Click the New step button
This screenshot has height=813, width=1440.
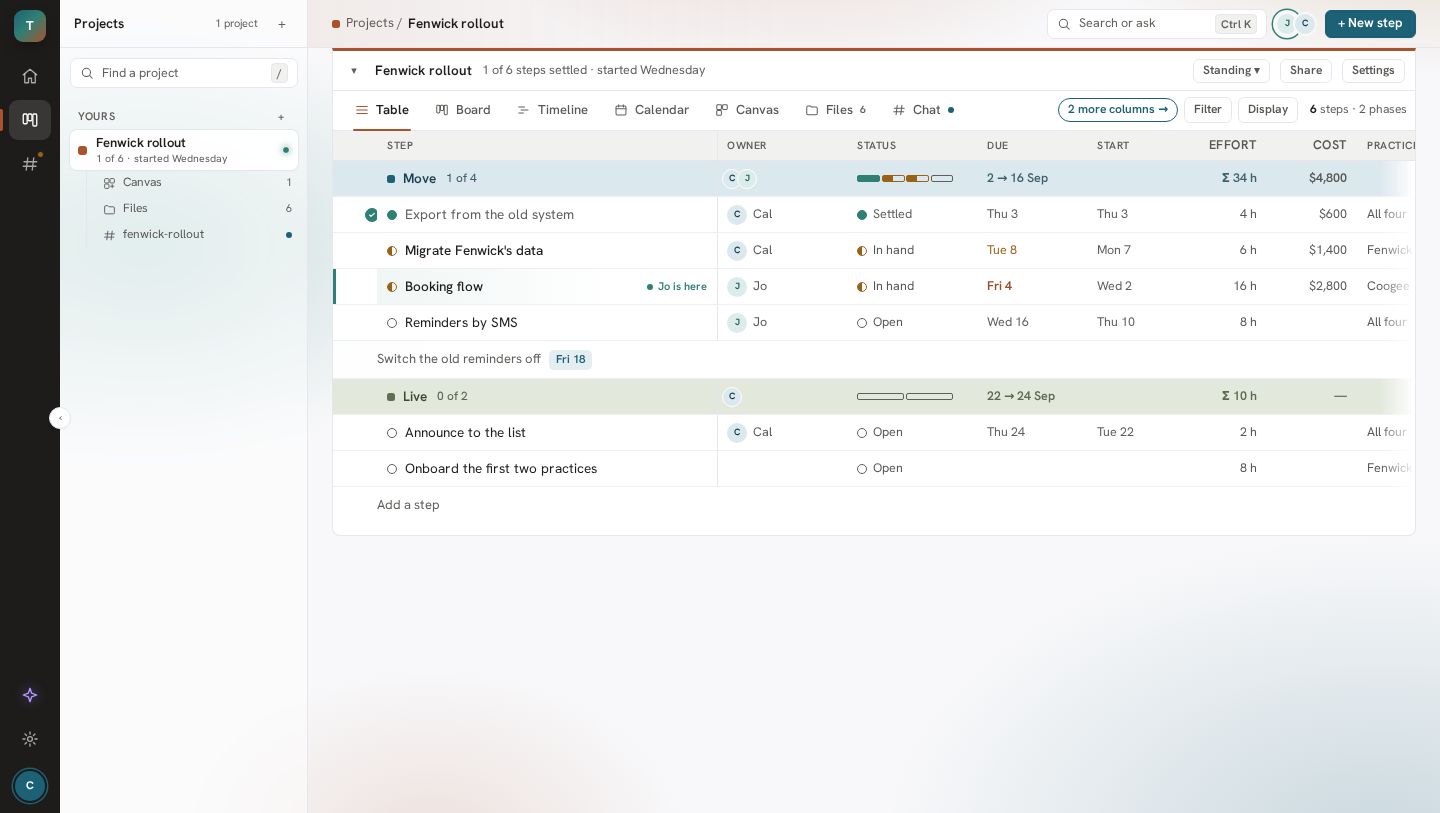click(1370, 24)
